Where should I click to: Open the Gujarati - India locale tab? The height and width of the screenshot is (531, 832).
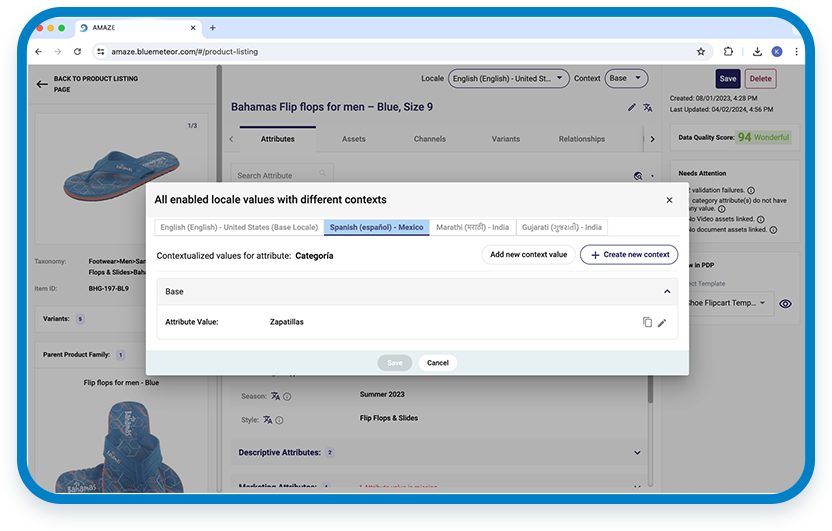pos(561,227)
